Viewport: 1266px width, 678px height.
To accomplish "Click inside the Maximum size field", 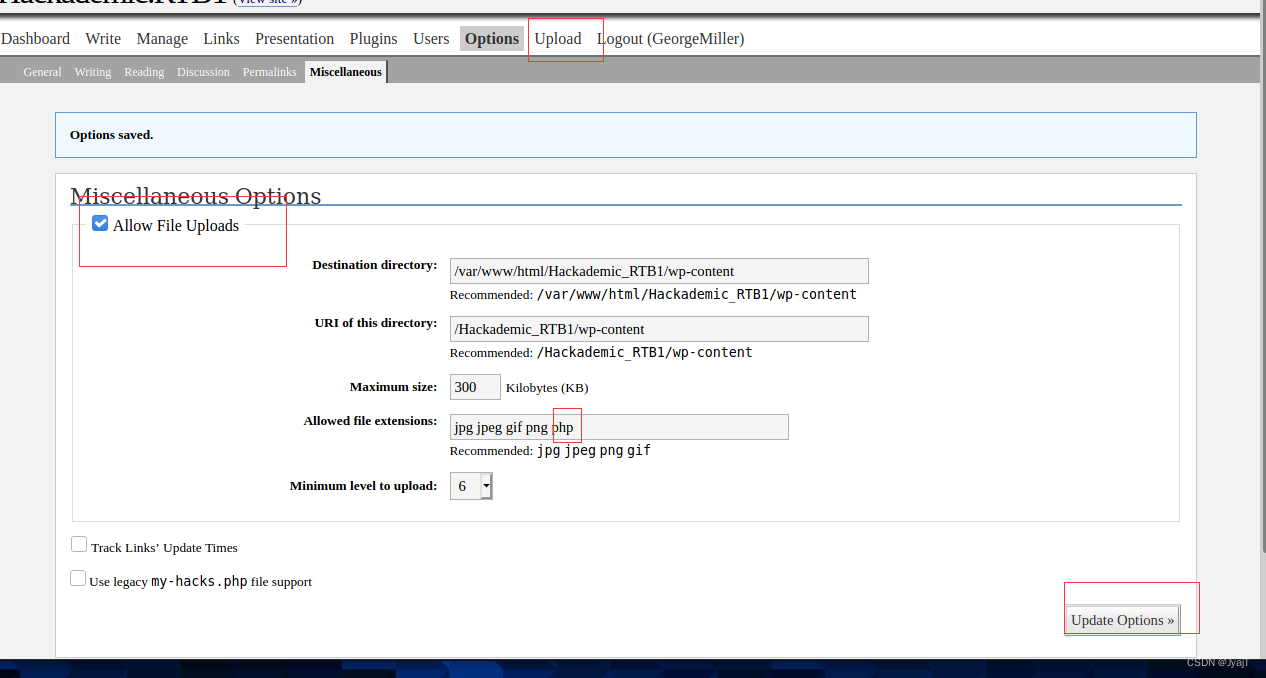I will click(474, 387).
